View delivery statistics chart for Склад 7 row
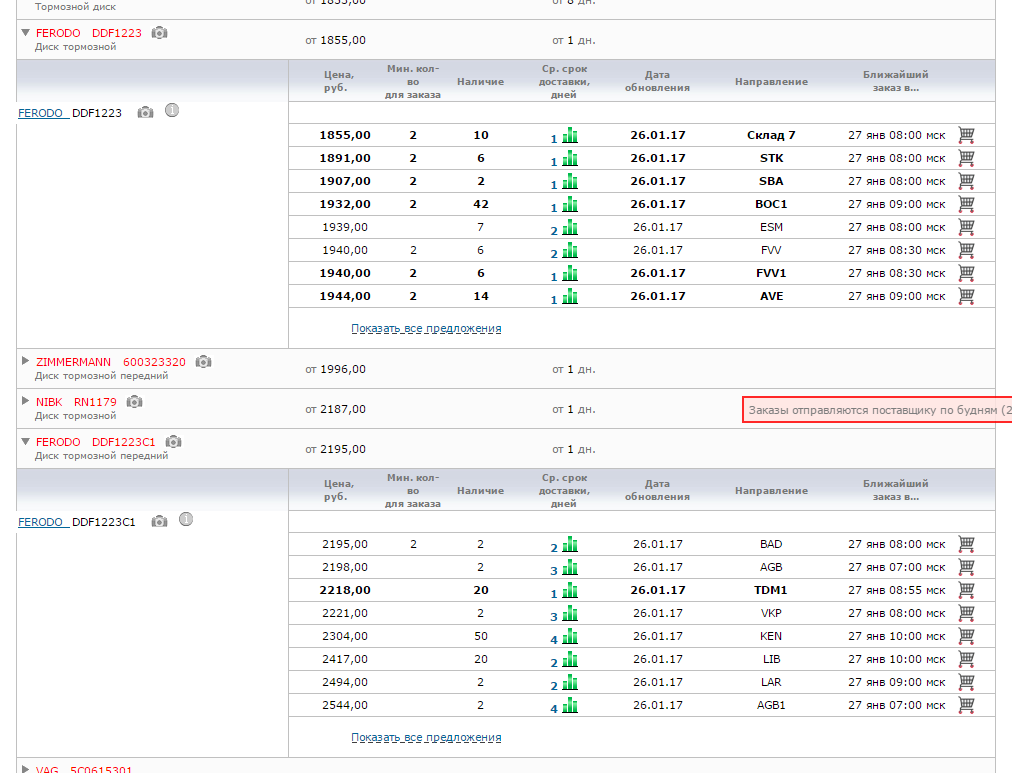Screen dimensions: 1012x773 (570, 136)
